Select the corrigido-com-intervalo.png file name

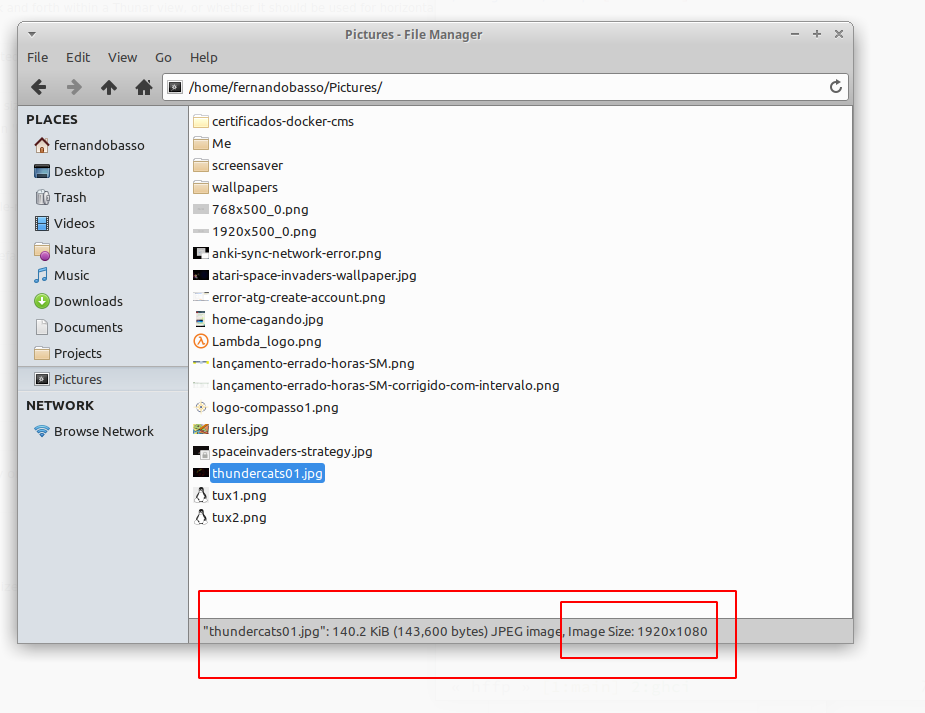pyautogui.click(x=386, y=385)
